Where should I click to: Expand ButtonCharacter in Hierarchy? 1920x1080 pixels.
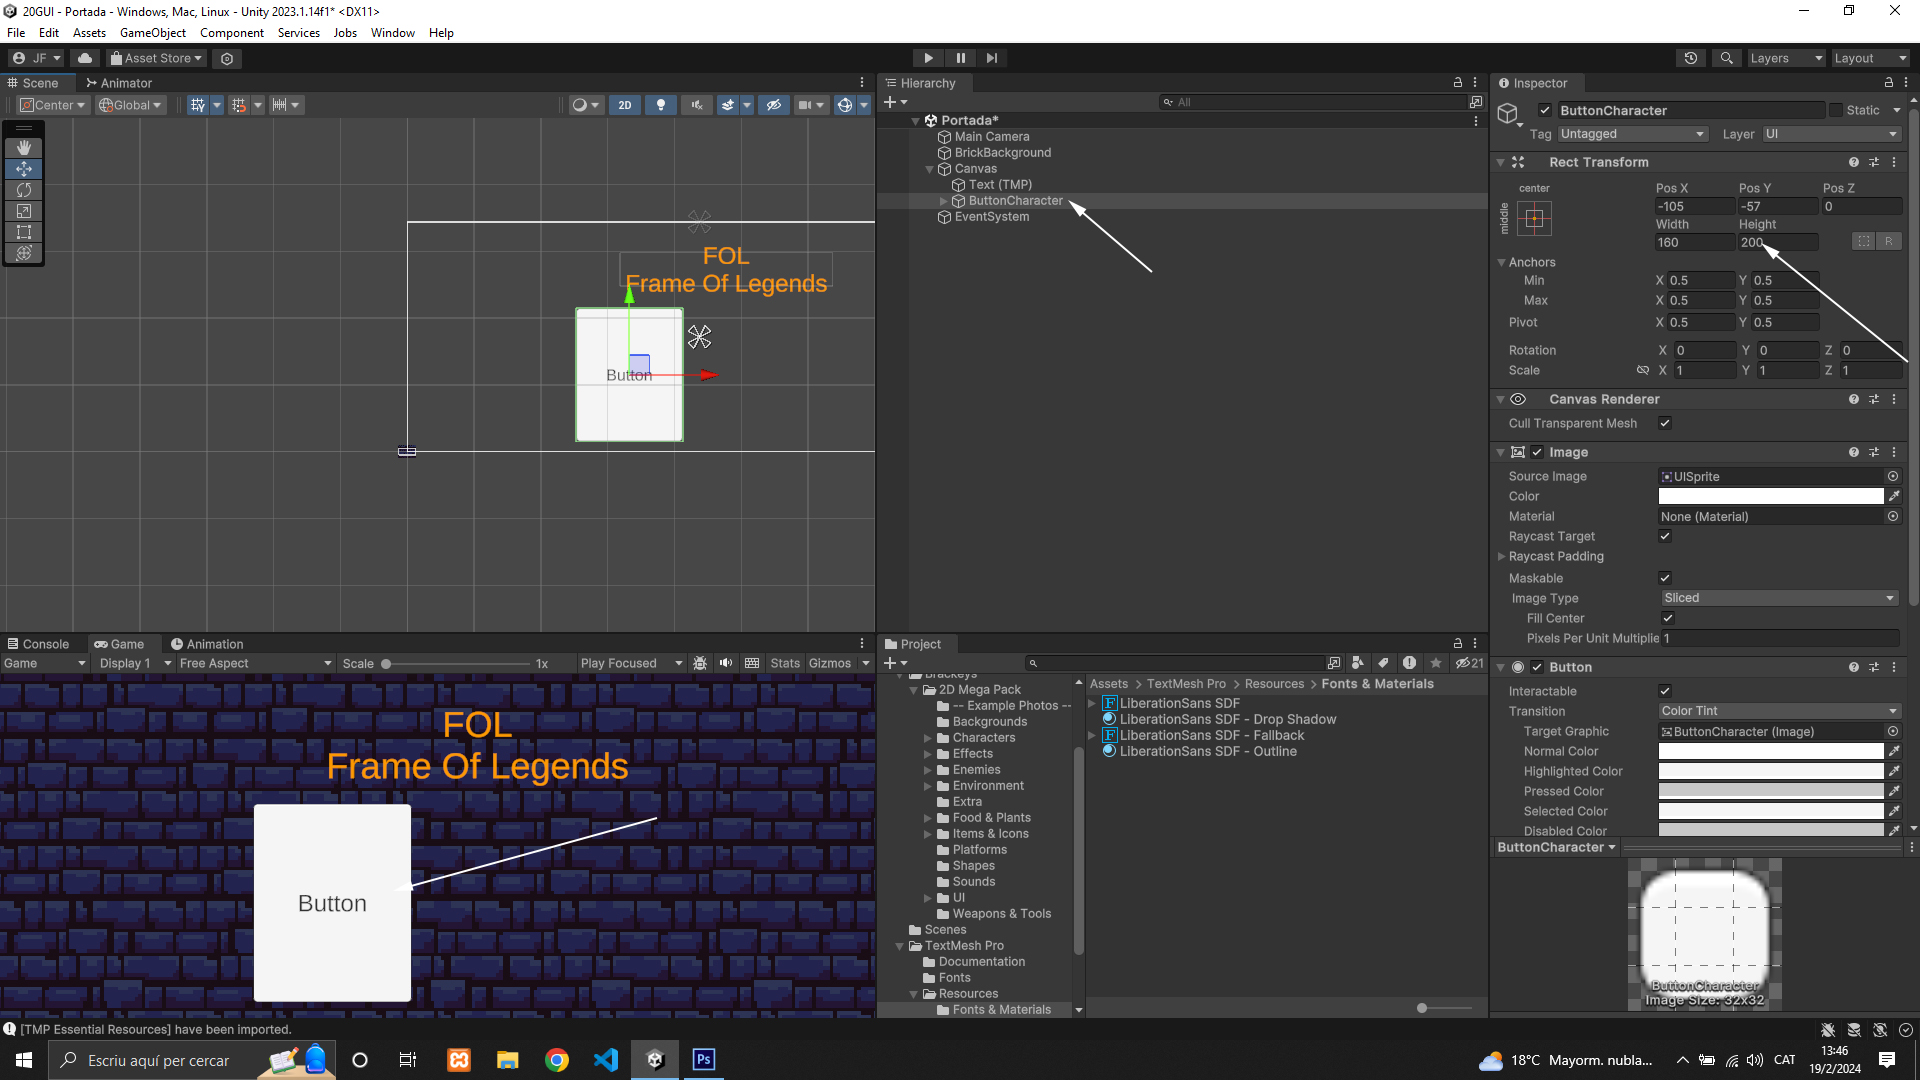point(943,201)
